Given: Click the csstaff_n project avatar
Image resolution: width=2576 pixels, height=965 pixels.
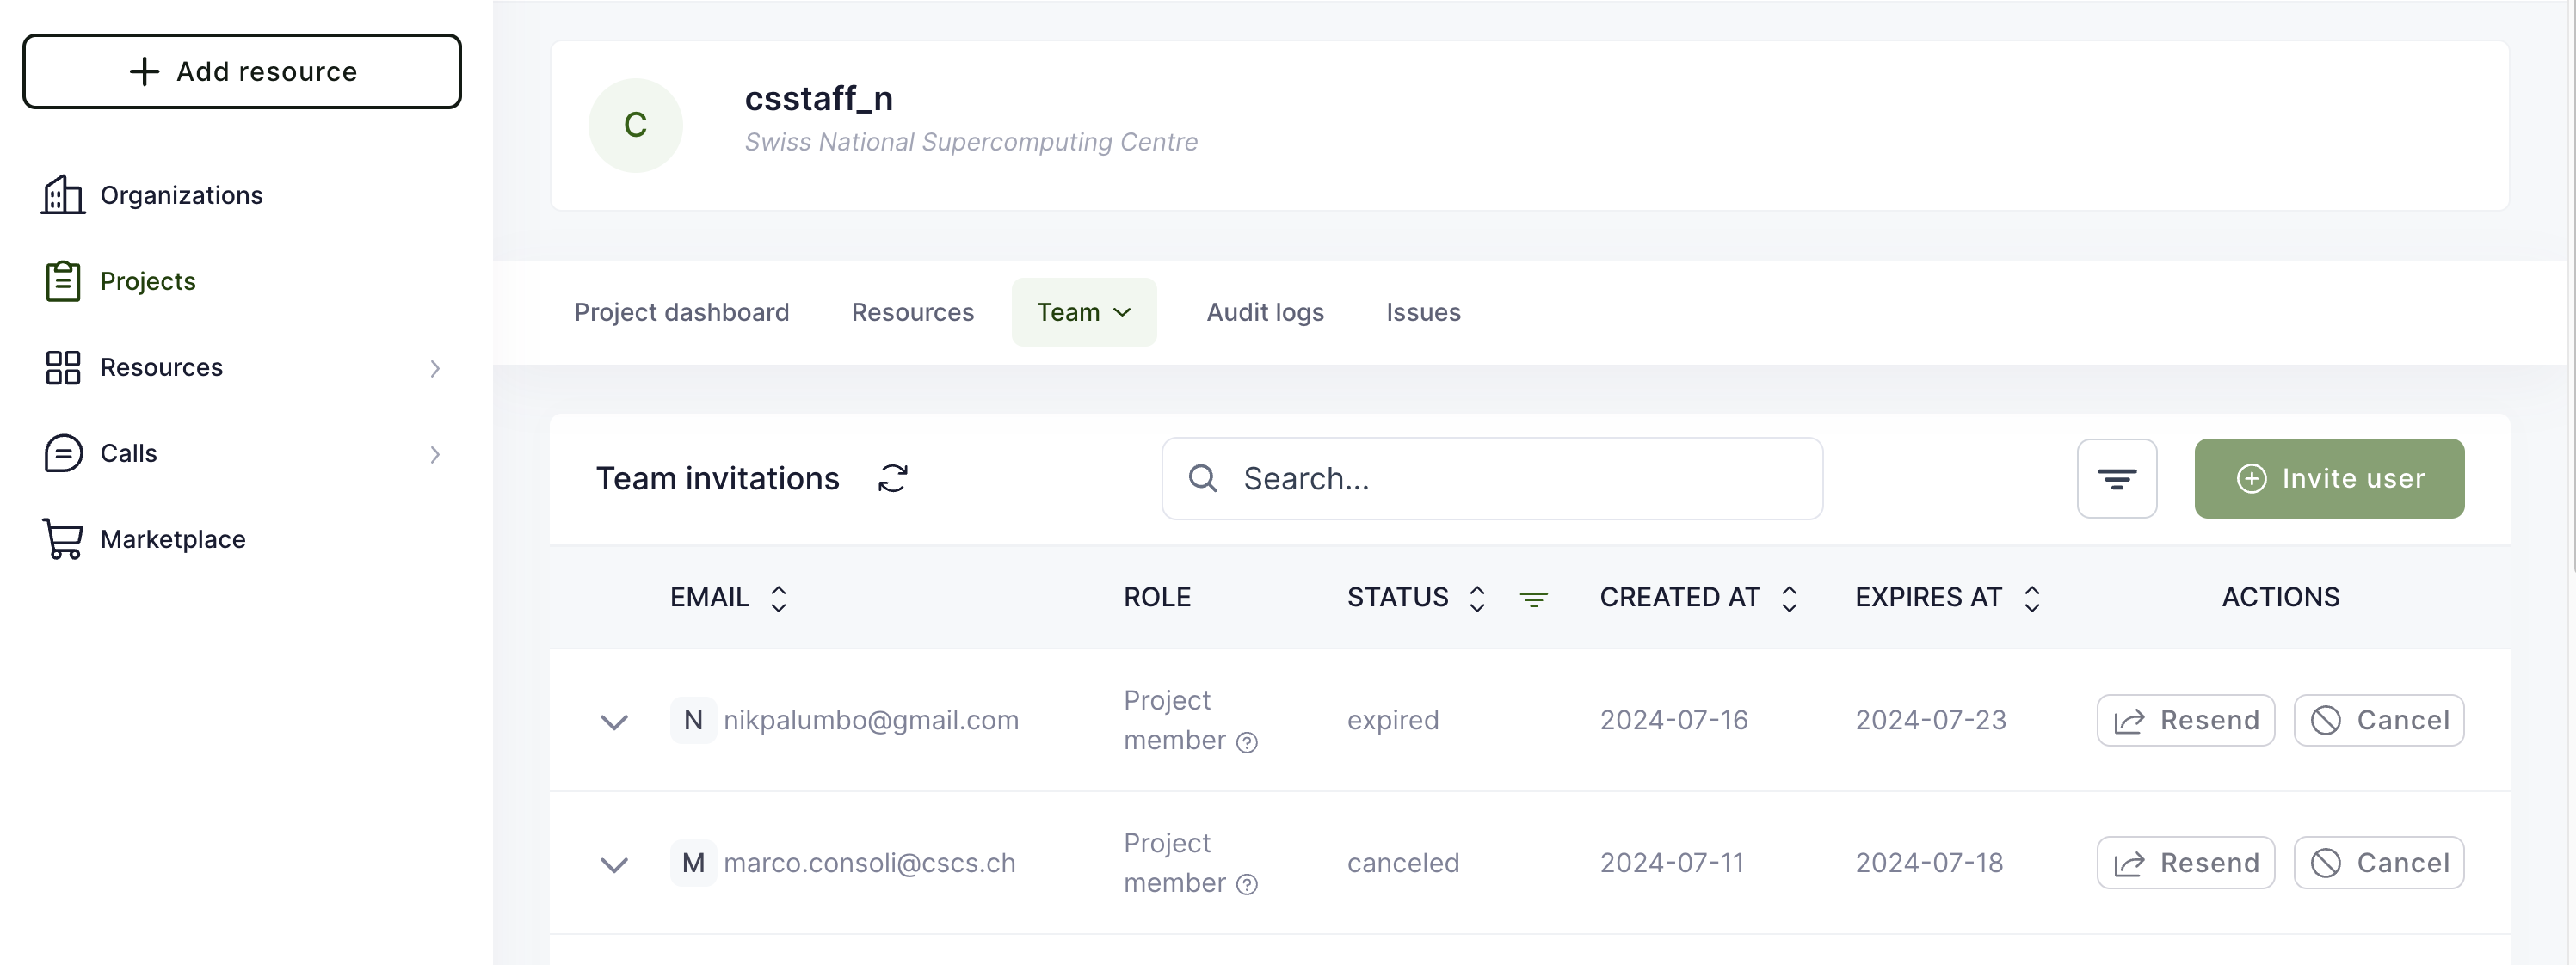Looking at the screenshot, I should tap(635, 125).
